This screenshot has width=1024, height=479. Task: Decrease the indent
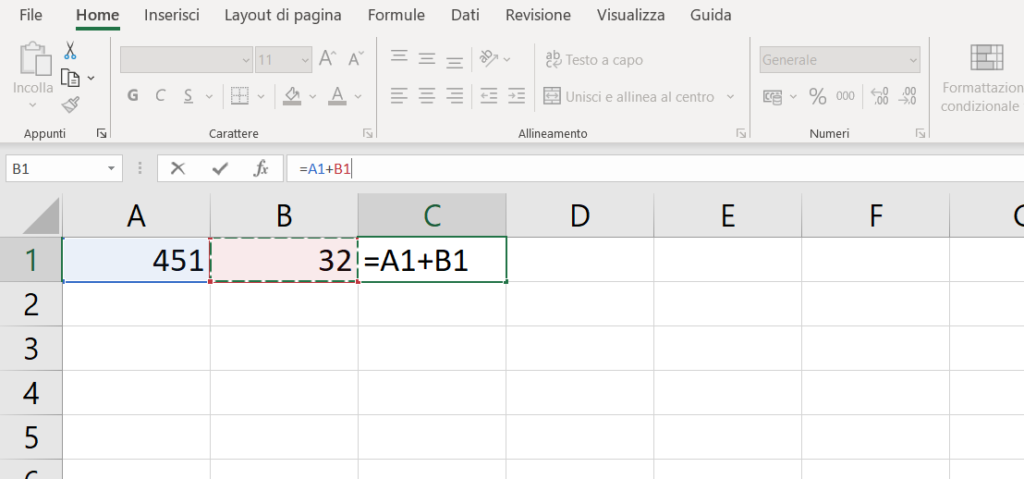coord(488,97)
